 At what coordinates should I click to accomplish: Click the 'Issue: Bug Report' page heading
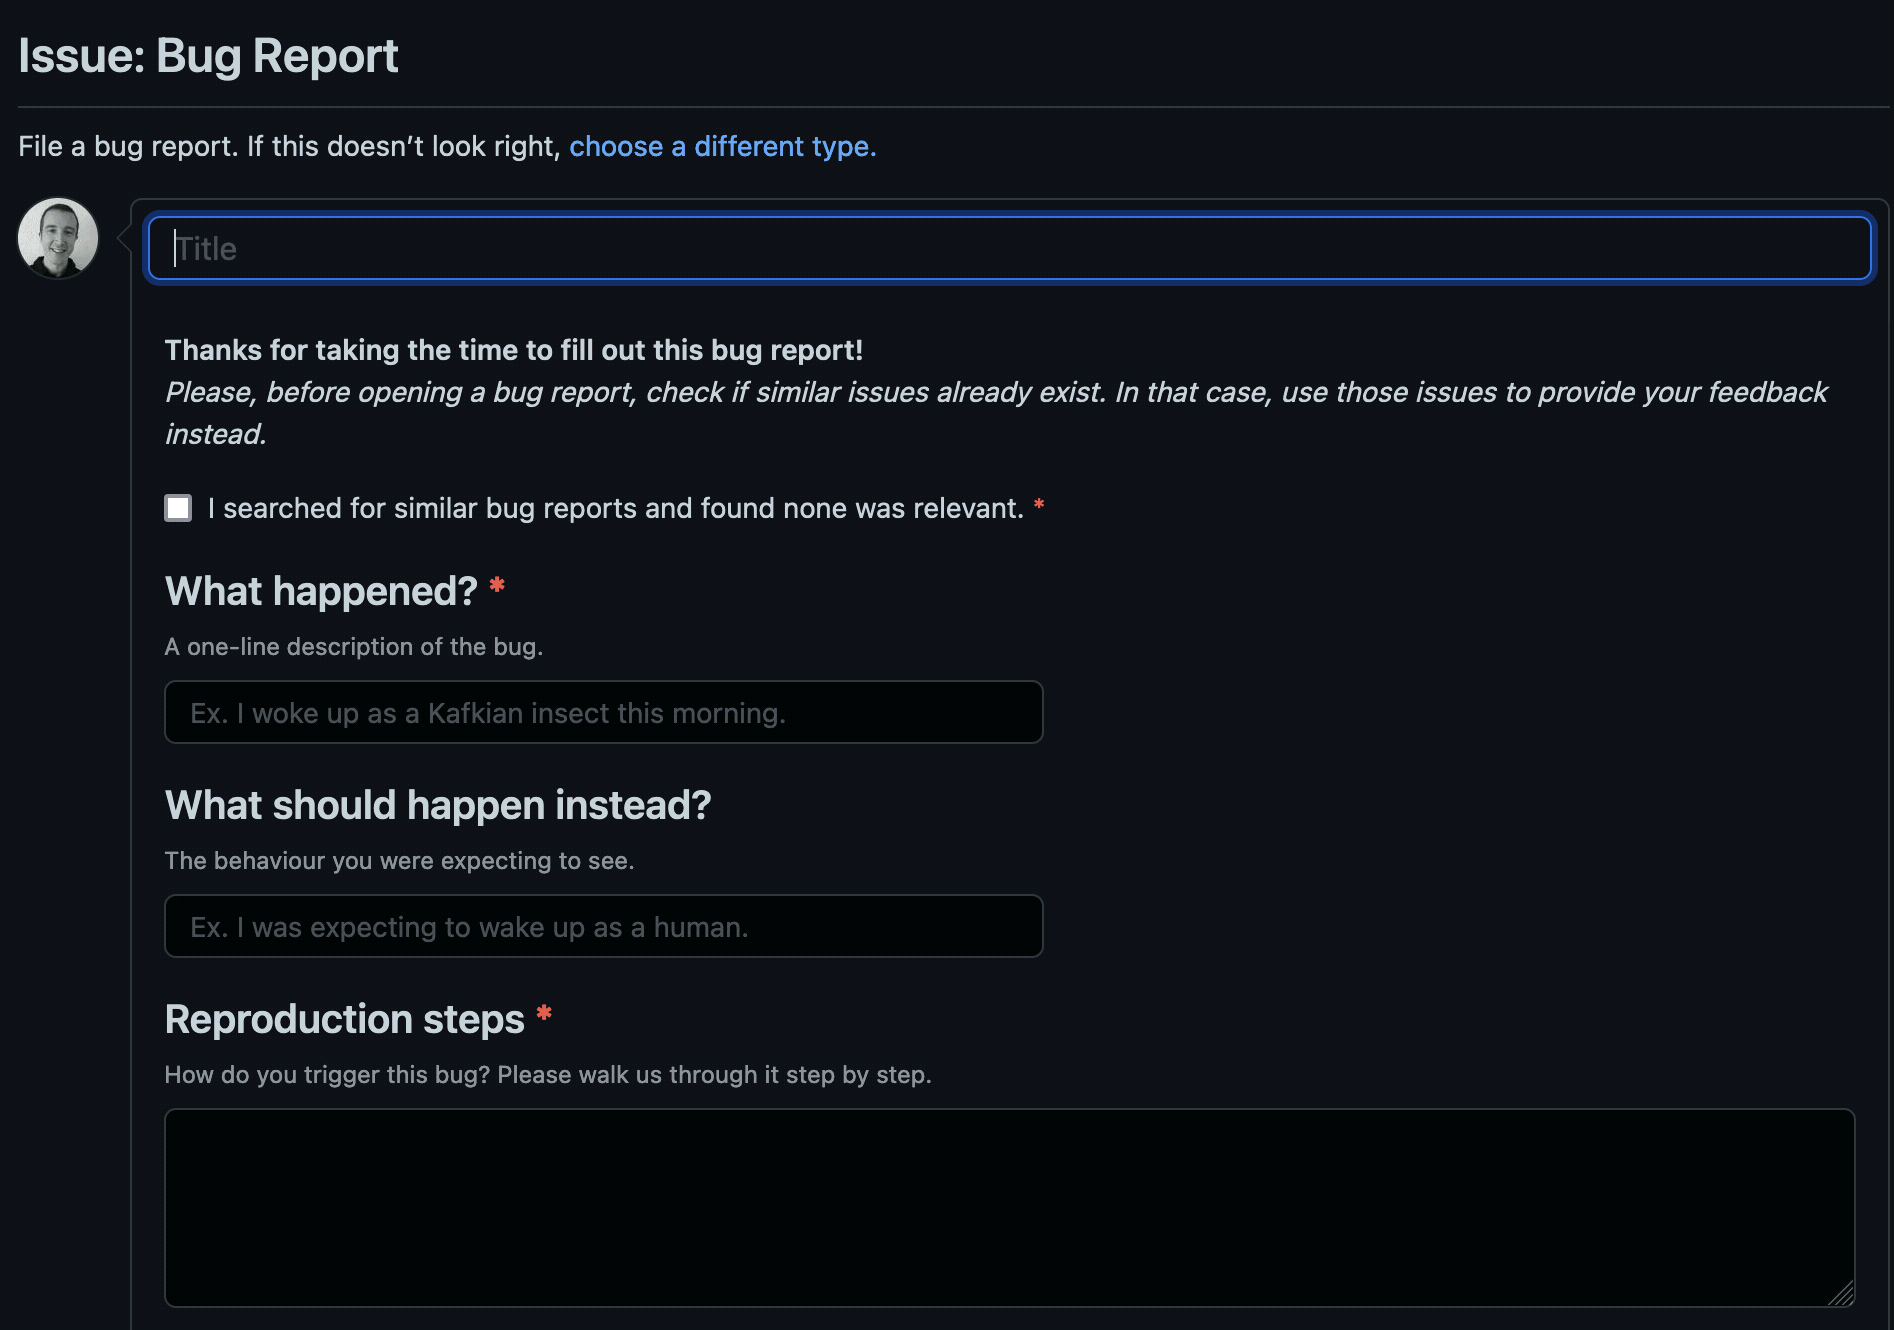coord(208,56)
